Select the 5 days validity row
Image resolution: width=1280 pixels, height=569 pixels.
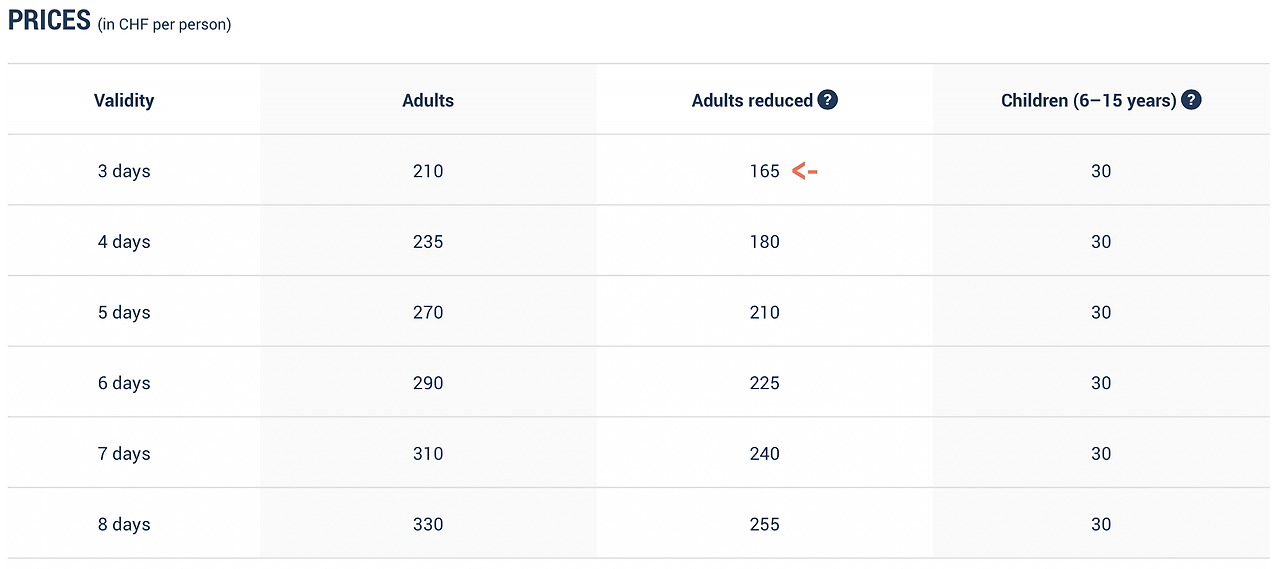click(x=640, y=312)
